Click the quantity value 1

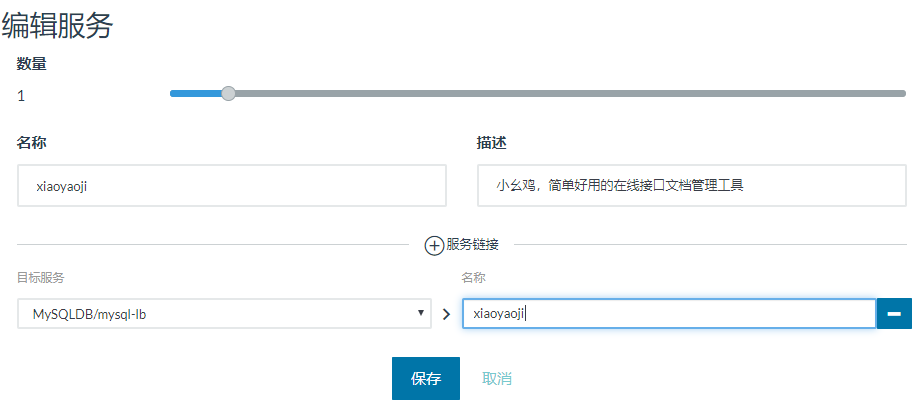(21, 96)
